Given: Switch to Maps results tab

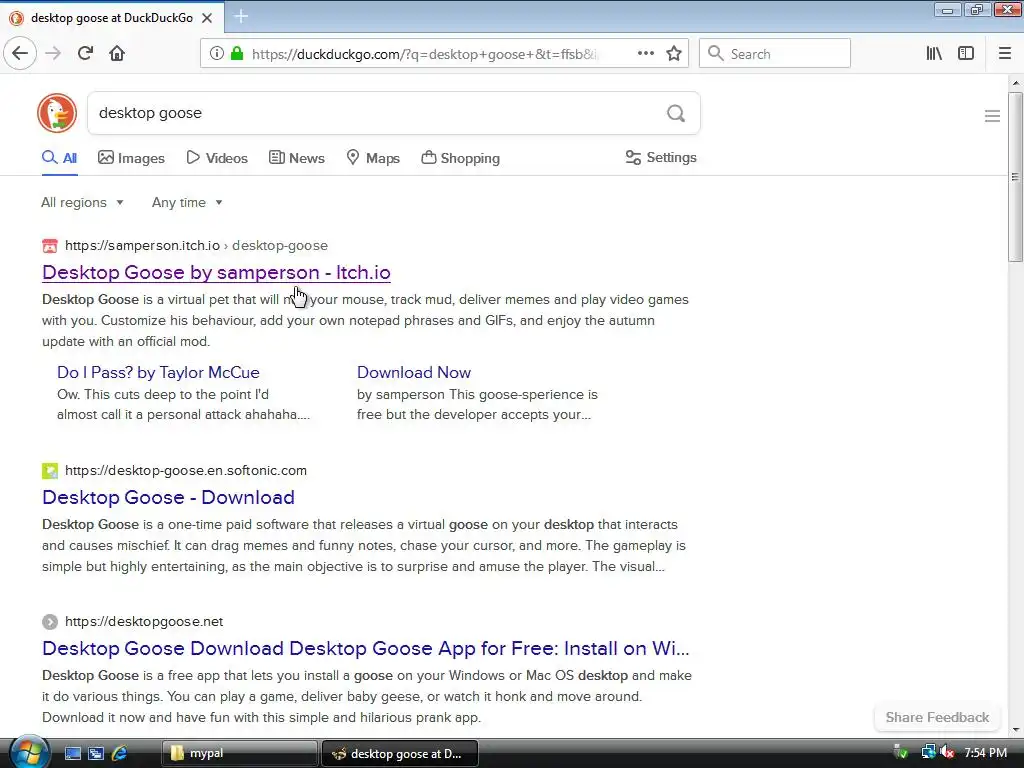Looking at the screenshot, I should 373,157.
